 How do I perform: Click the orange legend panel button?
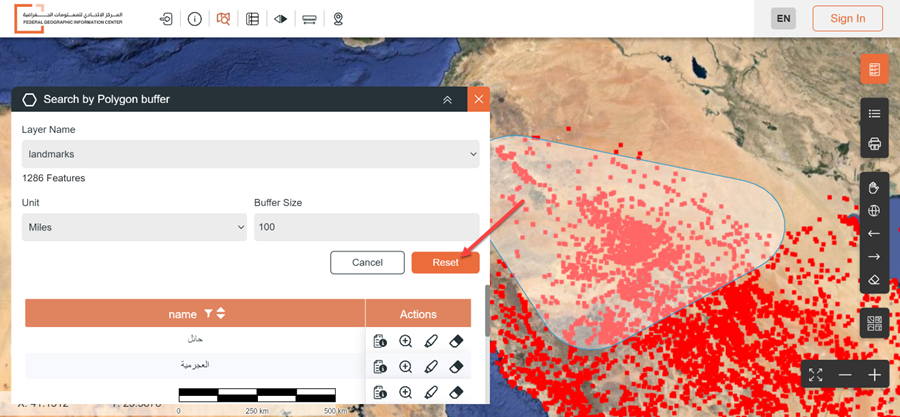coord(874,70)
